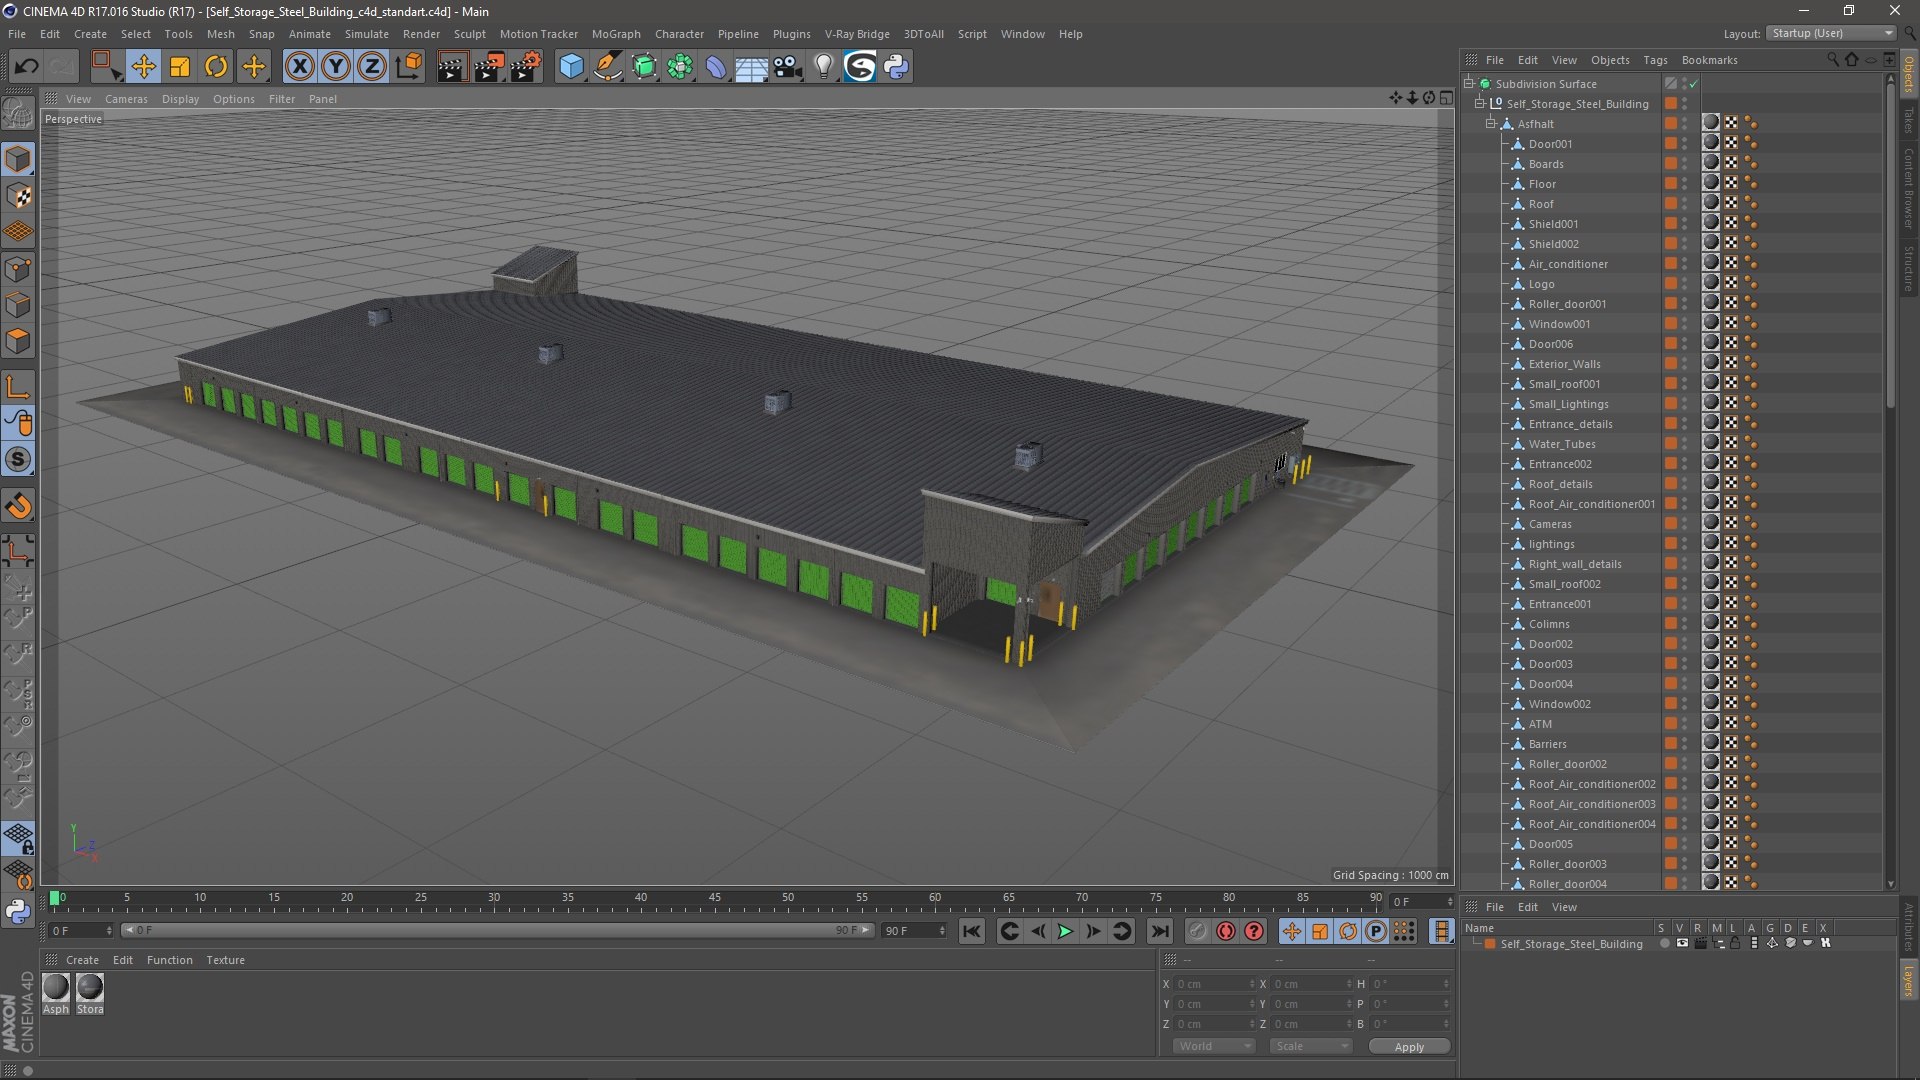Toggle X axis lock
This screenshot has width=1920, height=1080.
tap(299, 67)
